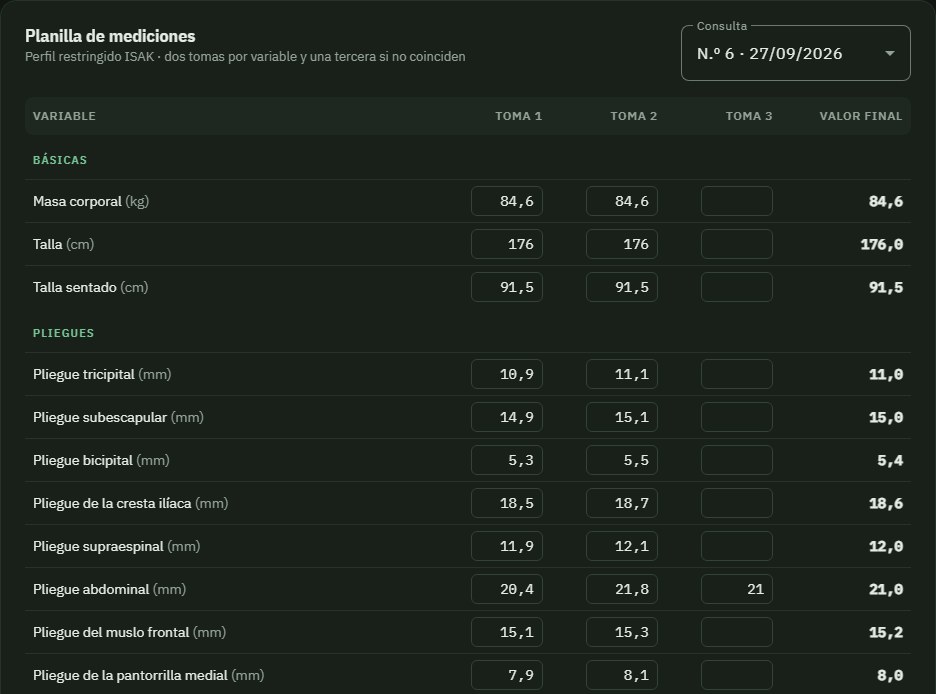Focus muslo frontal Toma 2 field
The image size is (936, 694).
[622, 632]
